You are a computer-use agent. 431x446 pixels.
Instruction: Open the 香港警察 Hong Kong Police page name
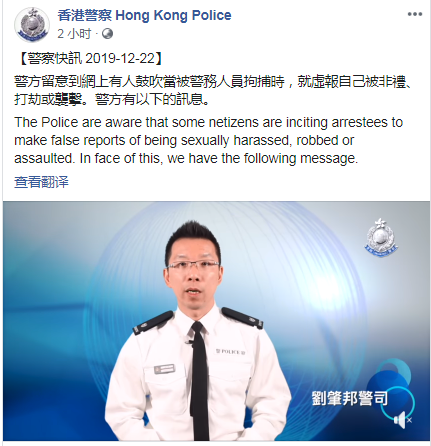coord(144,15)
